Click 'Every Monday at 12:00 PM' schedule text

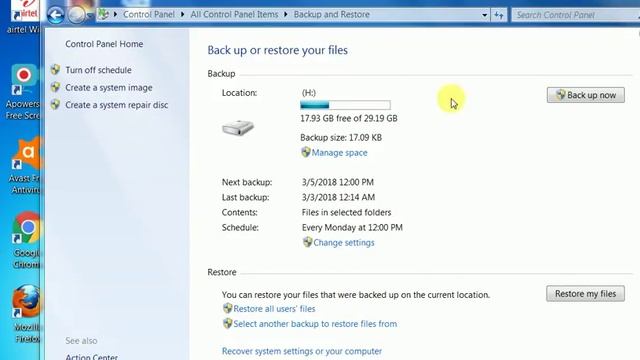coord(352,228)
